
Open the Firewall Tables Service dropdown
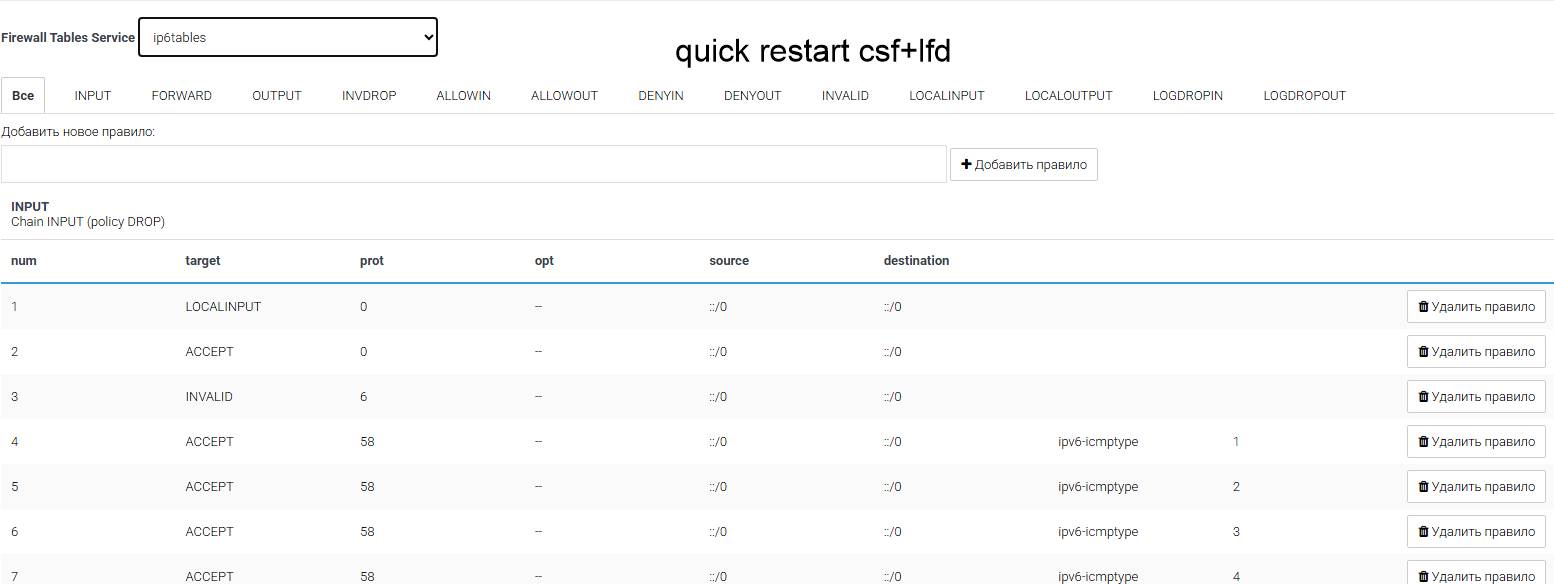pyautogui.click(x=287, y=36)
